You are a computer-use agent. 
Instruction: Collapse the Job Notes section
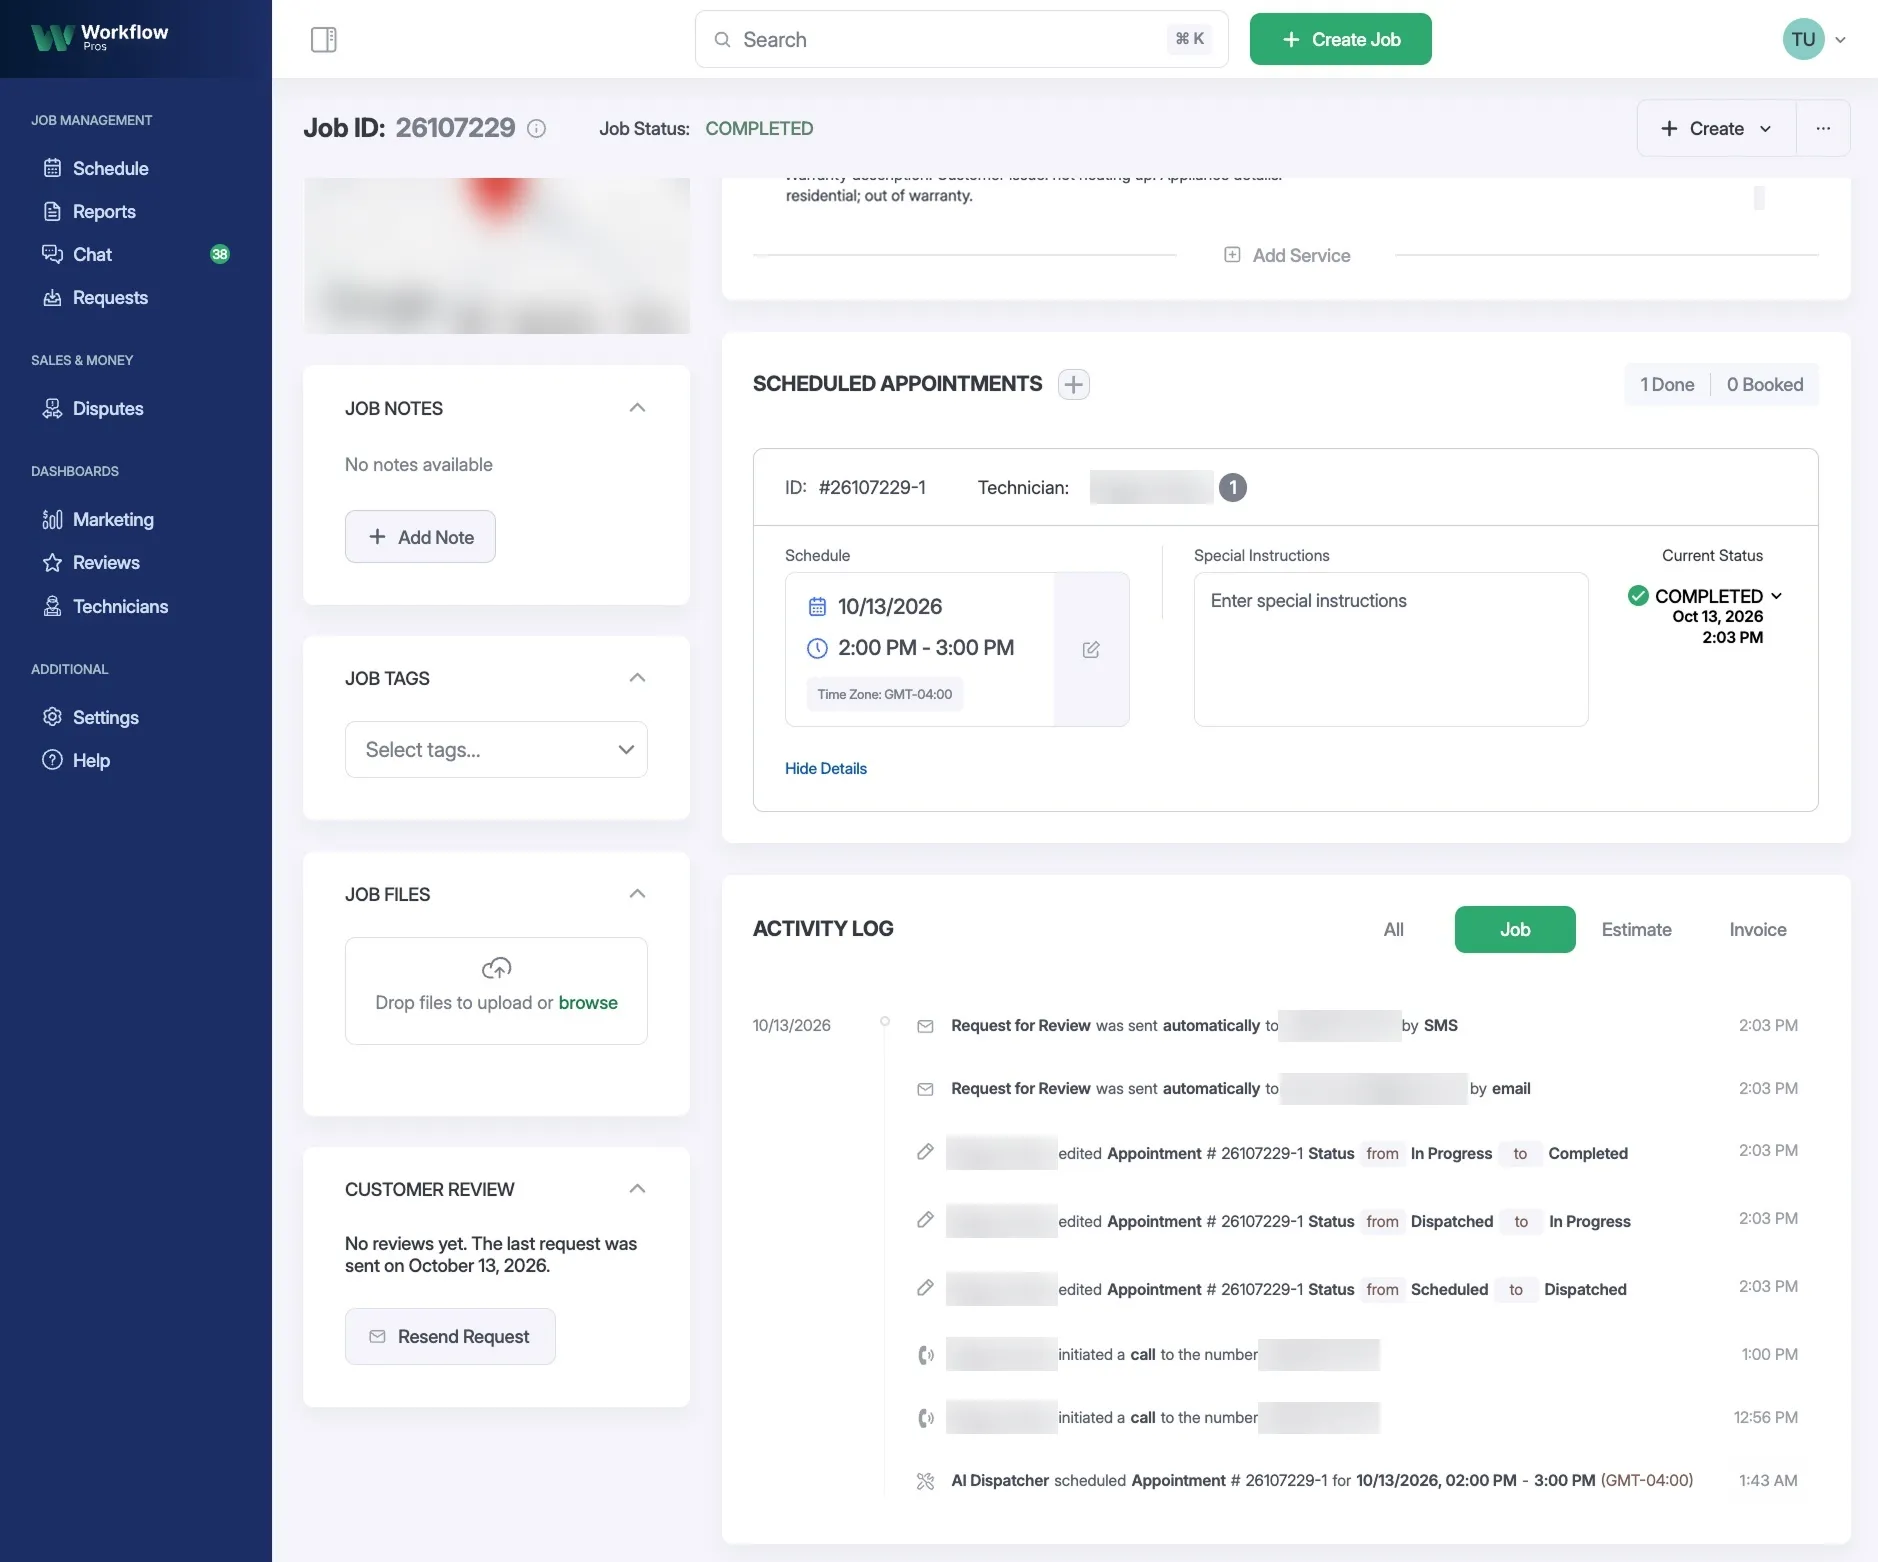[637, 408]
